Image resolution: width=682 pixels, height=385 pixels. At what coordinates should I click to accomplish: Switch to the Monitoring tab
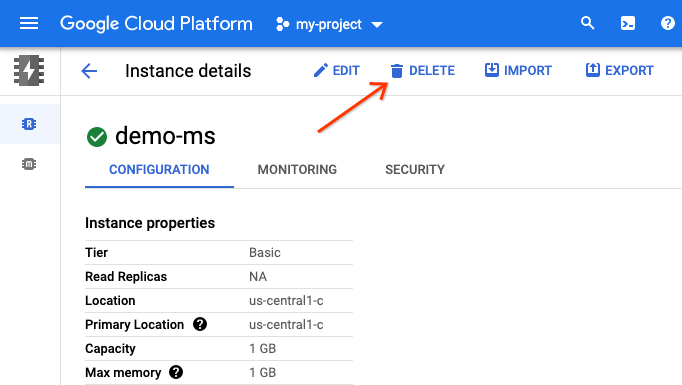point(297,170)
